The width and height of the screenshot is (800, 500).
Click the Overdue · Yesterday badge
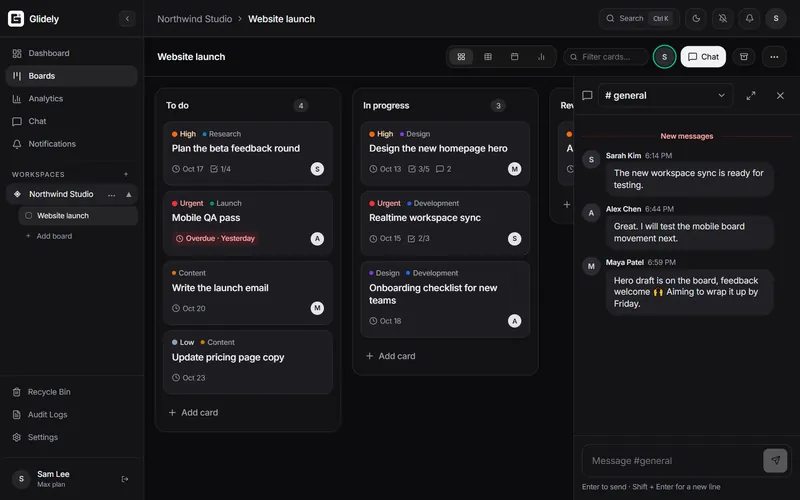coord(215,238)
